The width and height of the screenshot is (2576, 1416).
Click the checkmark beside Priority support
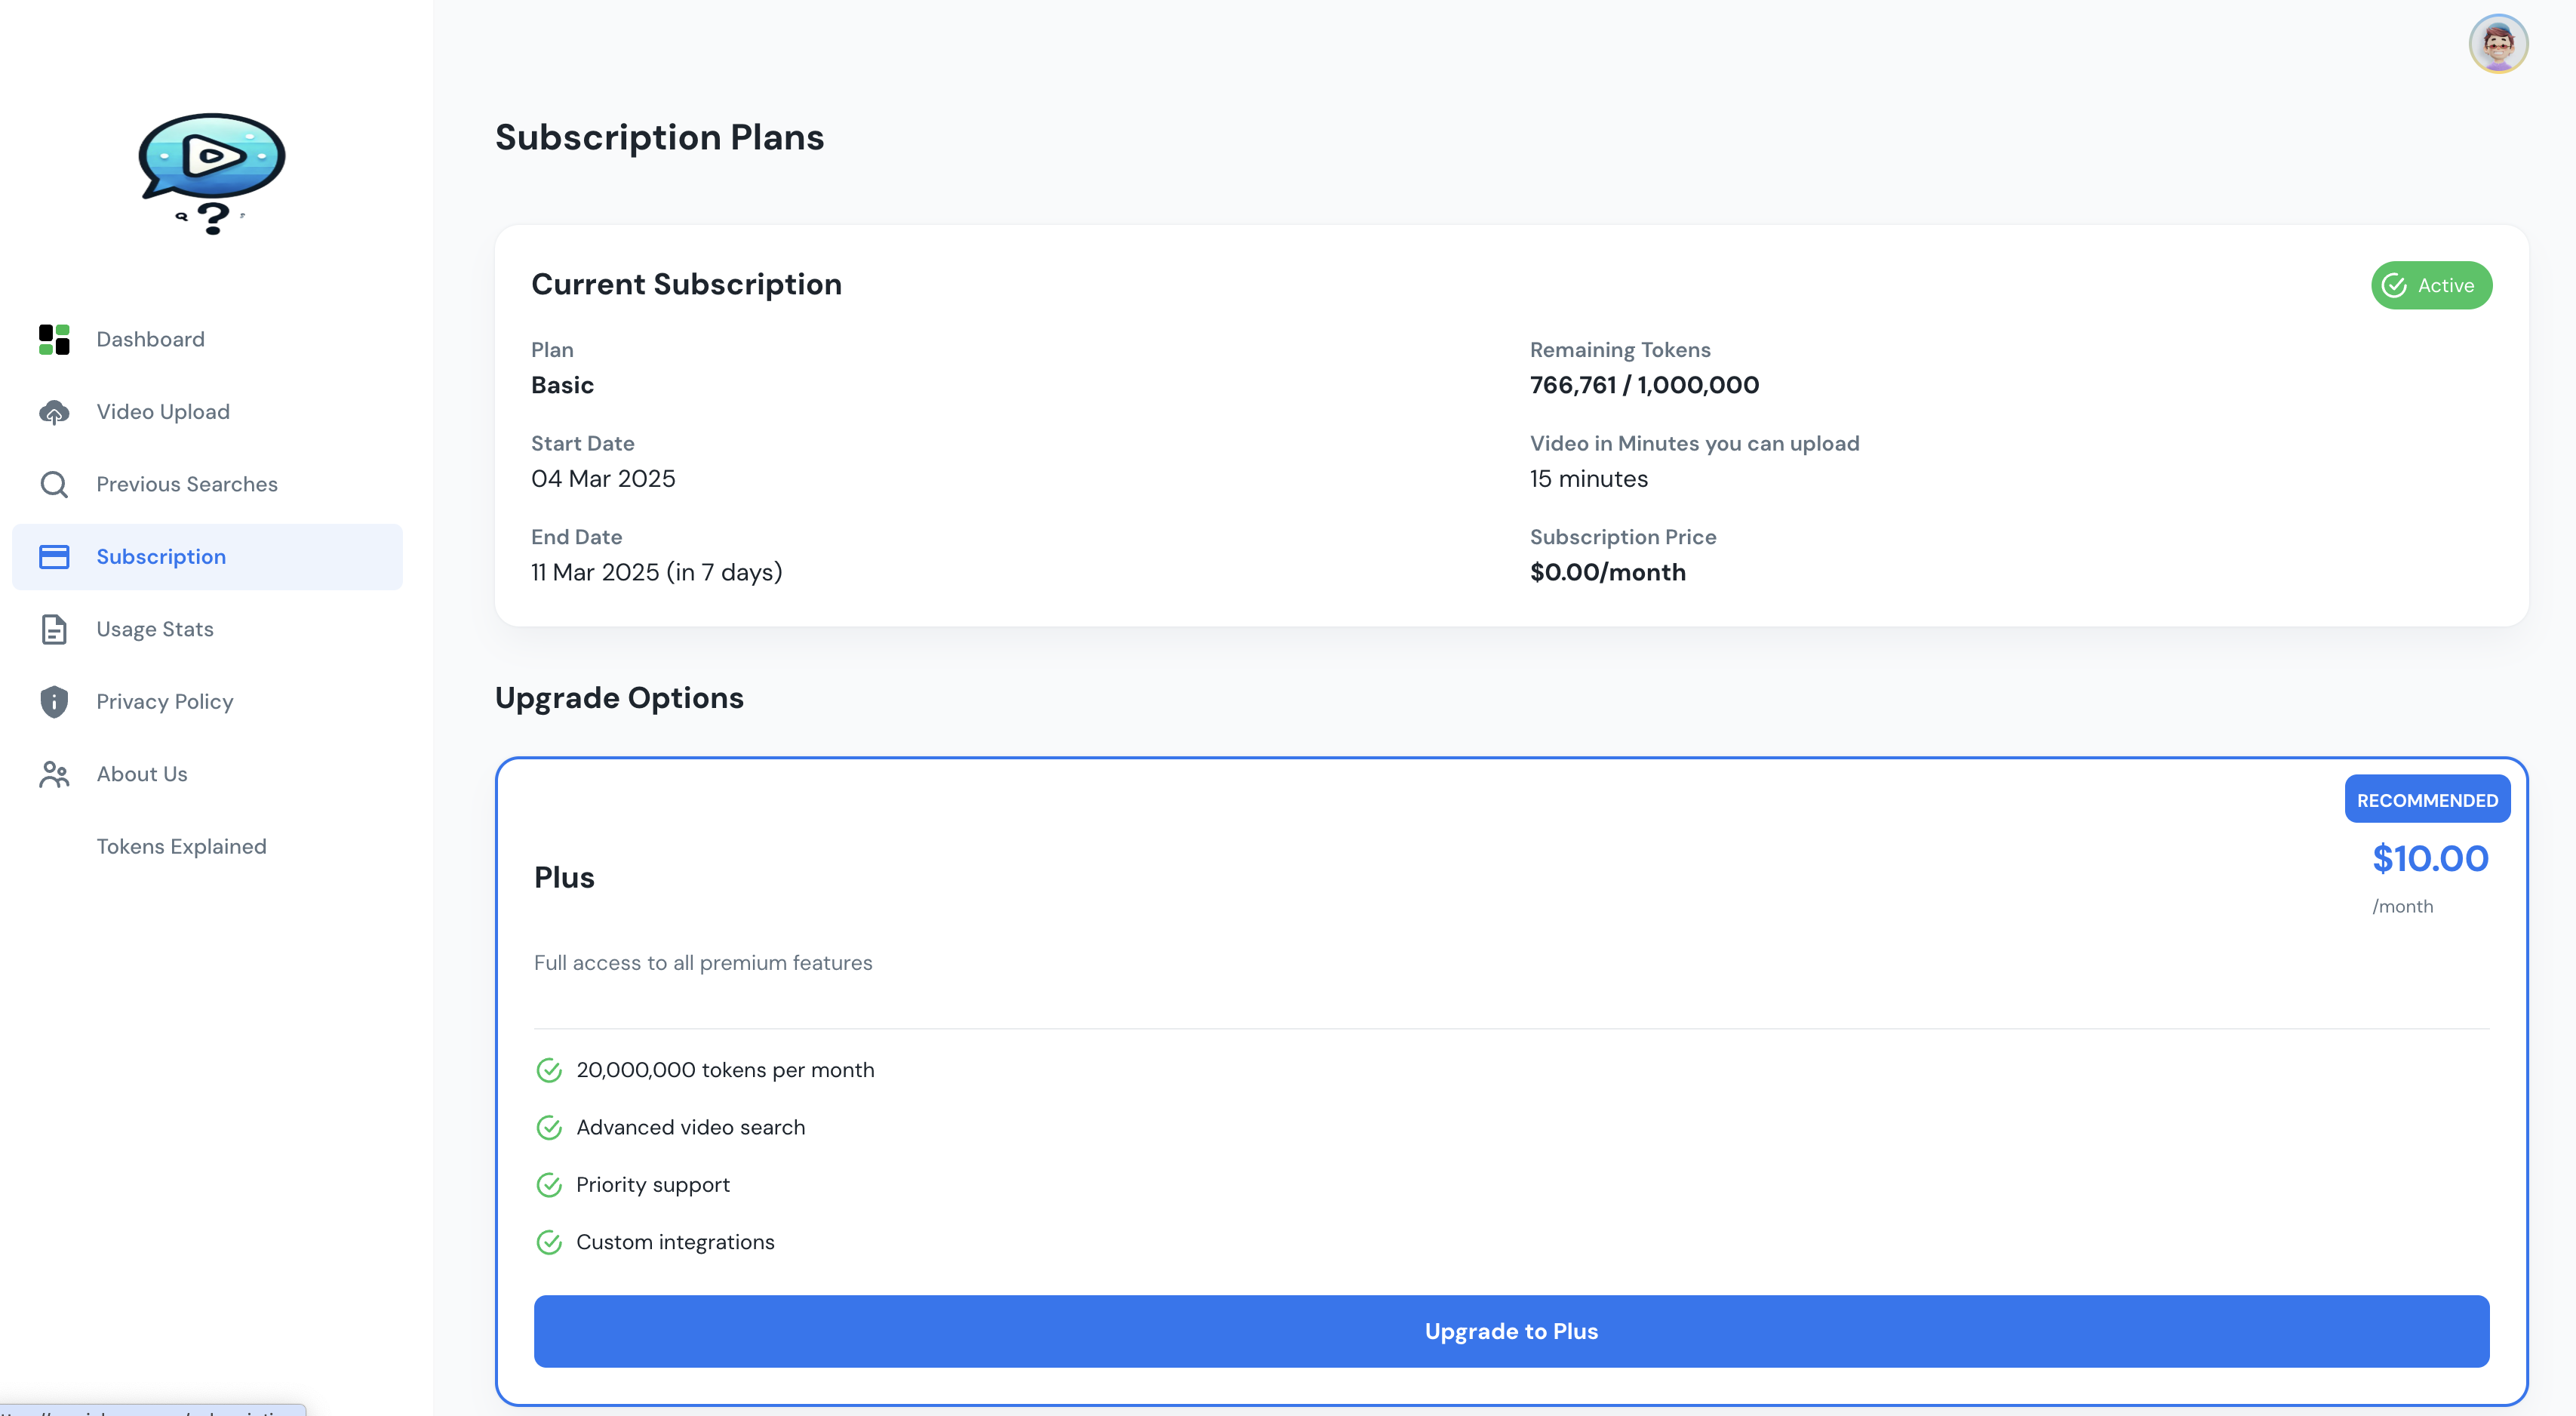(x=549, y=1185)
